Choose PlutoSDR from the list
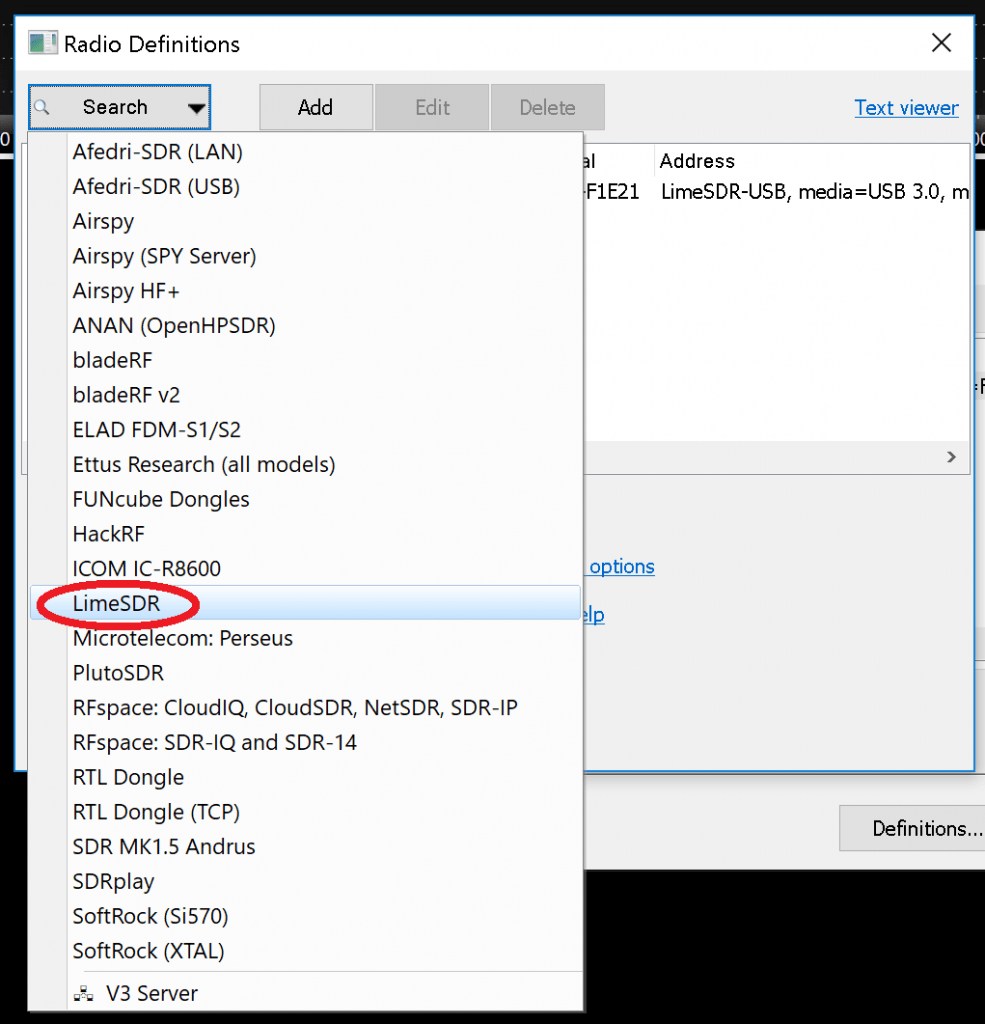 point(118,673)
